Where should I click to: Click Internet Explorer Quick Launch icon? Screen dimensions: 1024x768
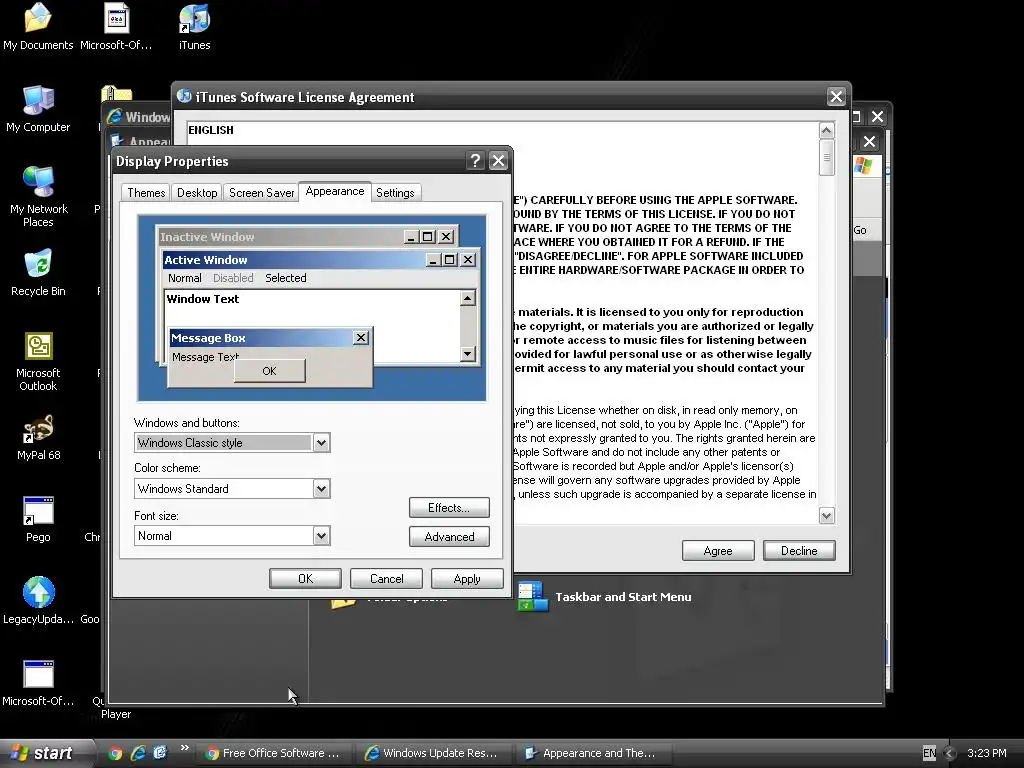pos(138,753)
